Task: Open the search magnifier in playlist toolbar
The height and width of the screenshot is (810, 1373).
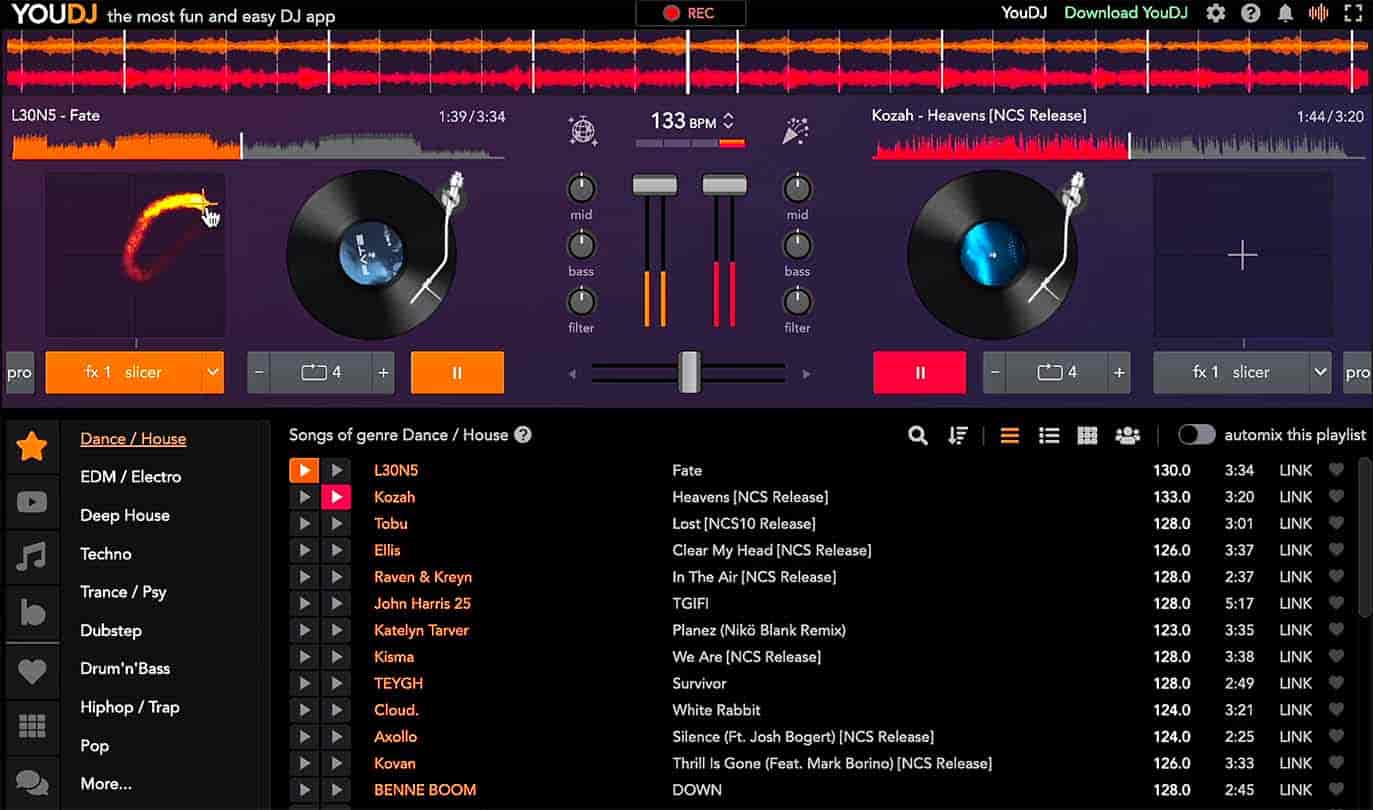Action: pyautogui.click(x=917, y=435)
